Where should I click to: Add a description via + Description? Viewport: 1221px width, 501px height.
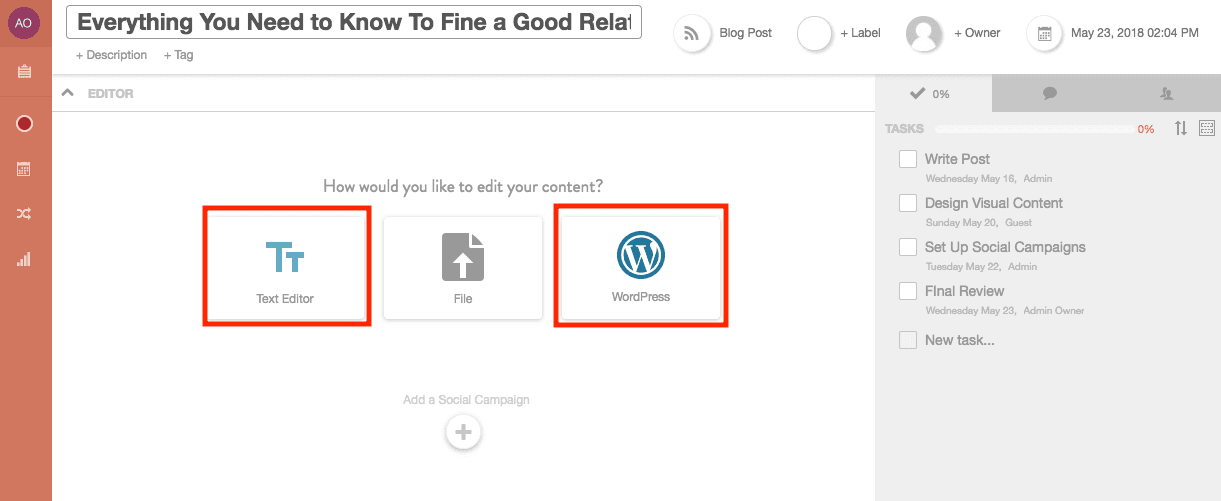(x=111, y=55)
